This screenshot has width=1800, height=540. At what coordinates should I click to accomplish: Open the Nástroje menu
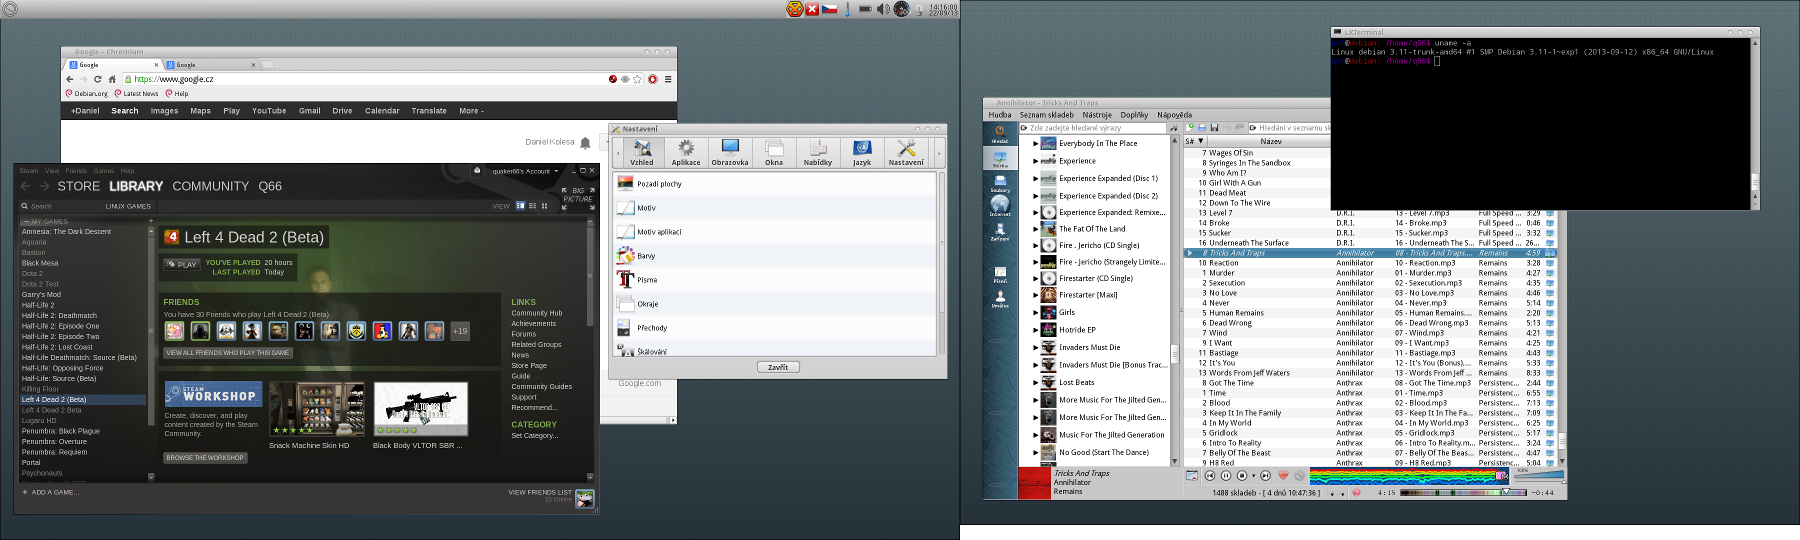(1097, 115)
